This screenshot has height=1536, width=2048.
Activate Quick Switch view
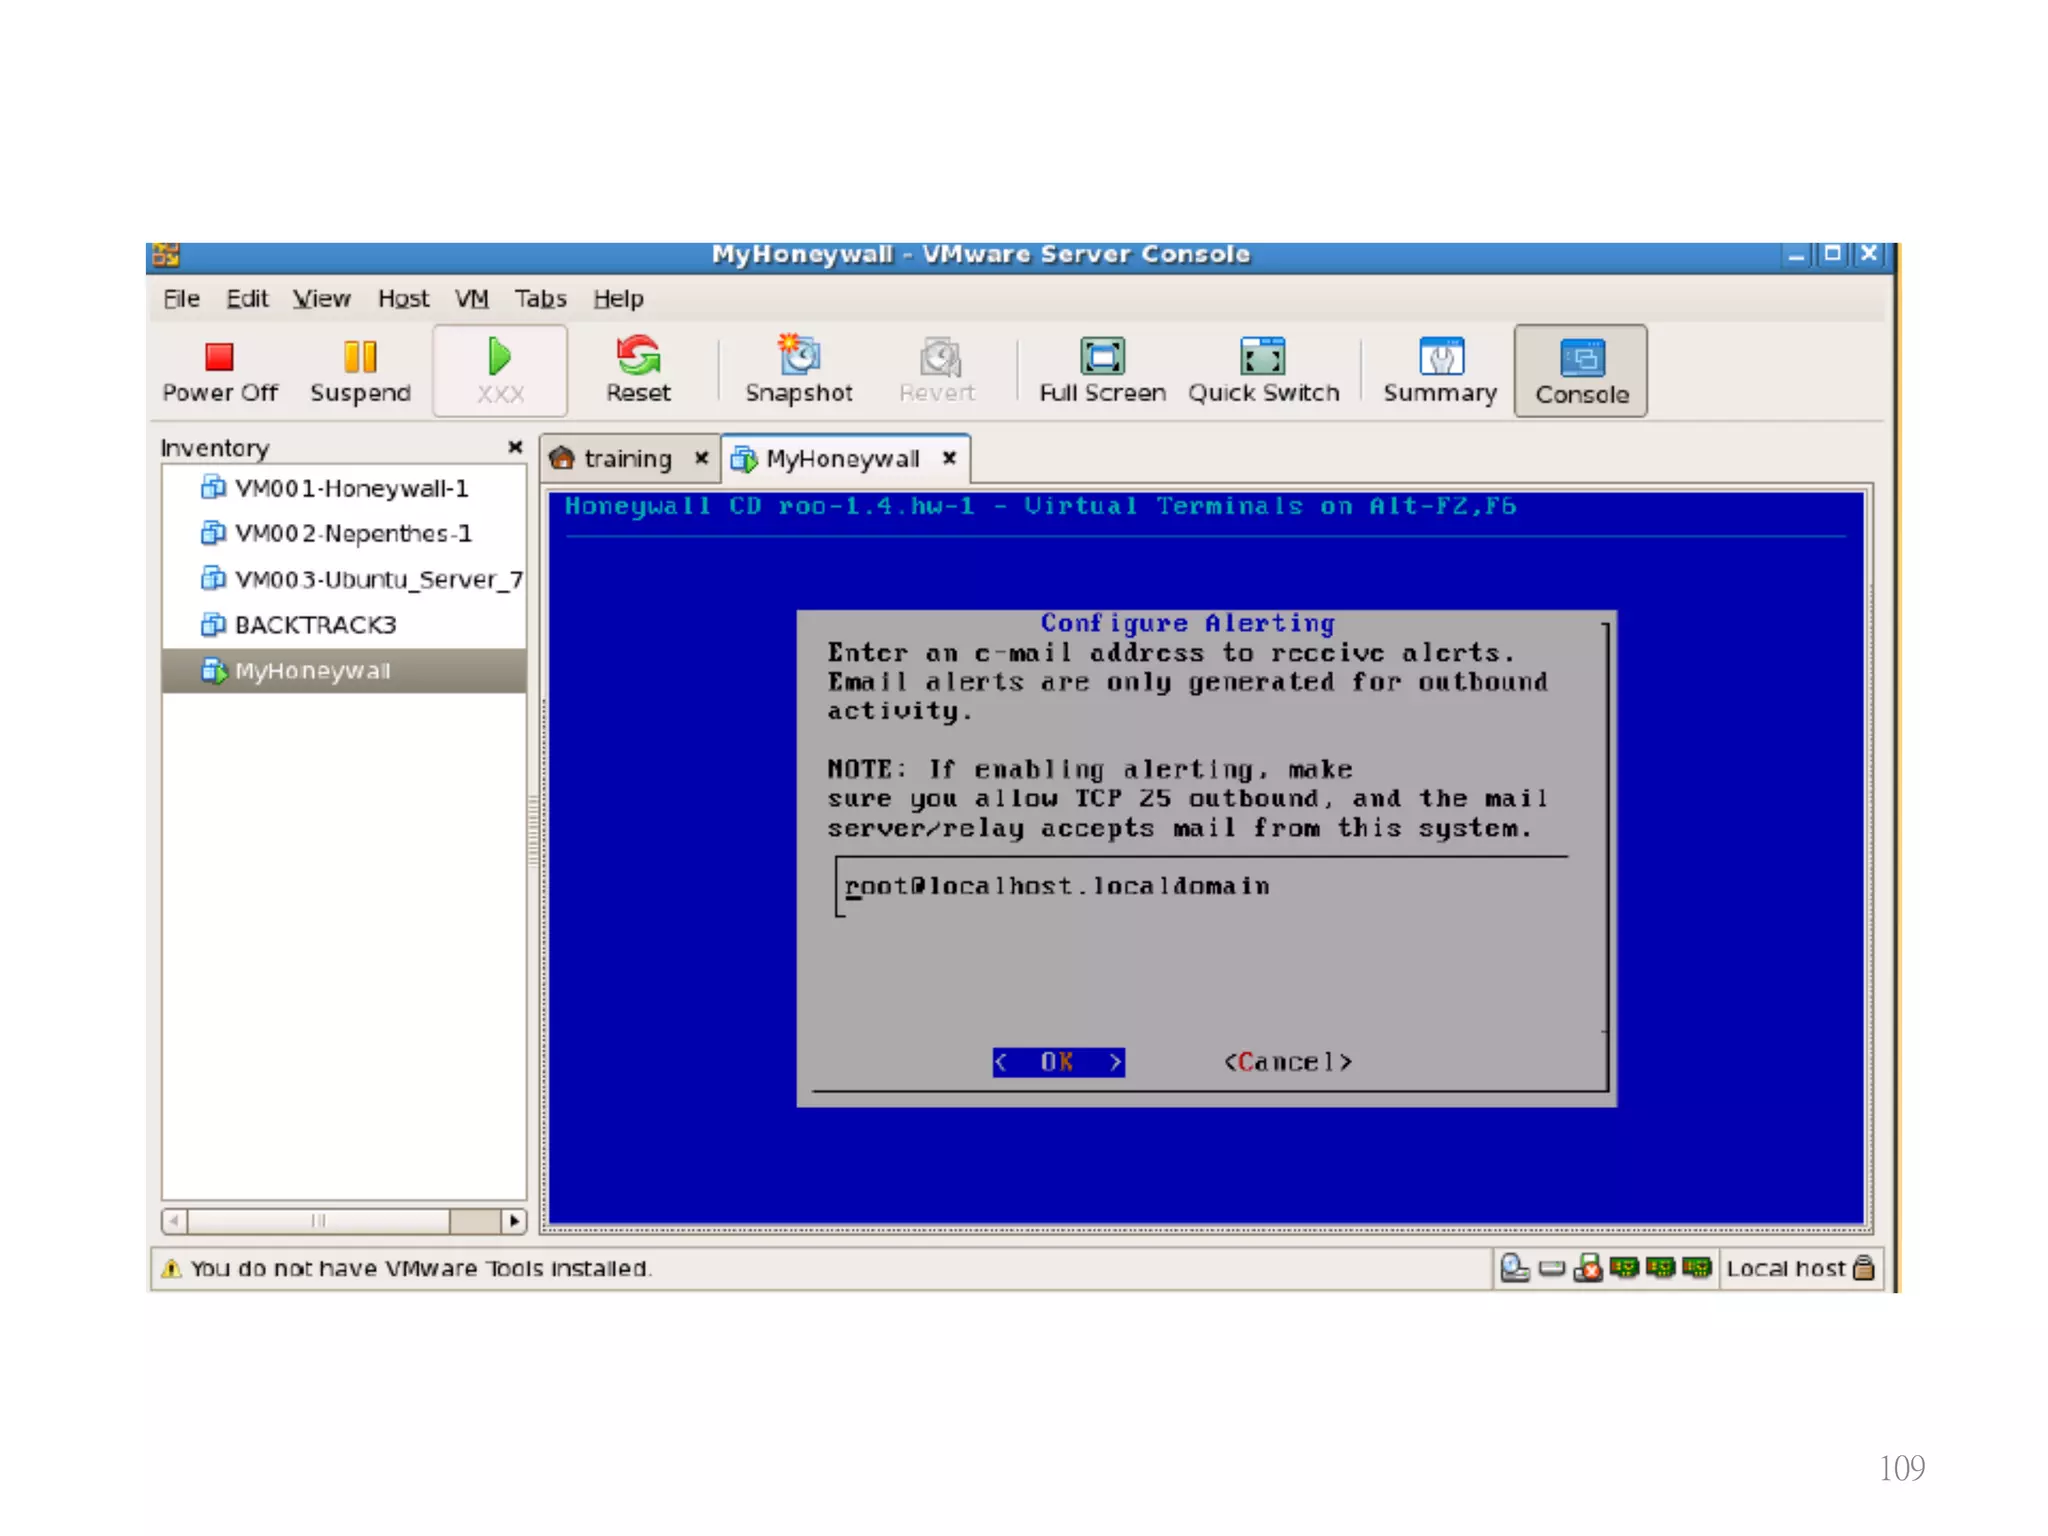pos(1263,370)
